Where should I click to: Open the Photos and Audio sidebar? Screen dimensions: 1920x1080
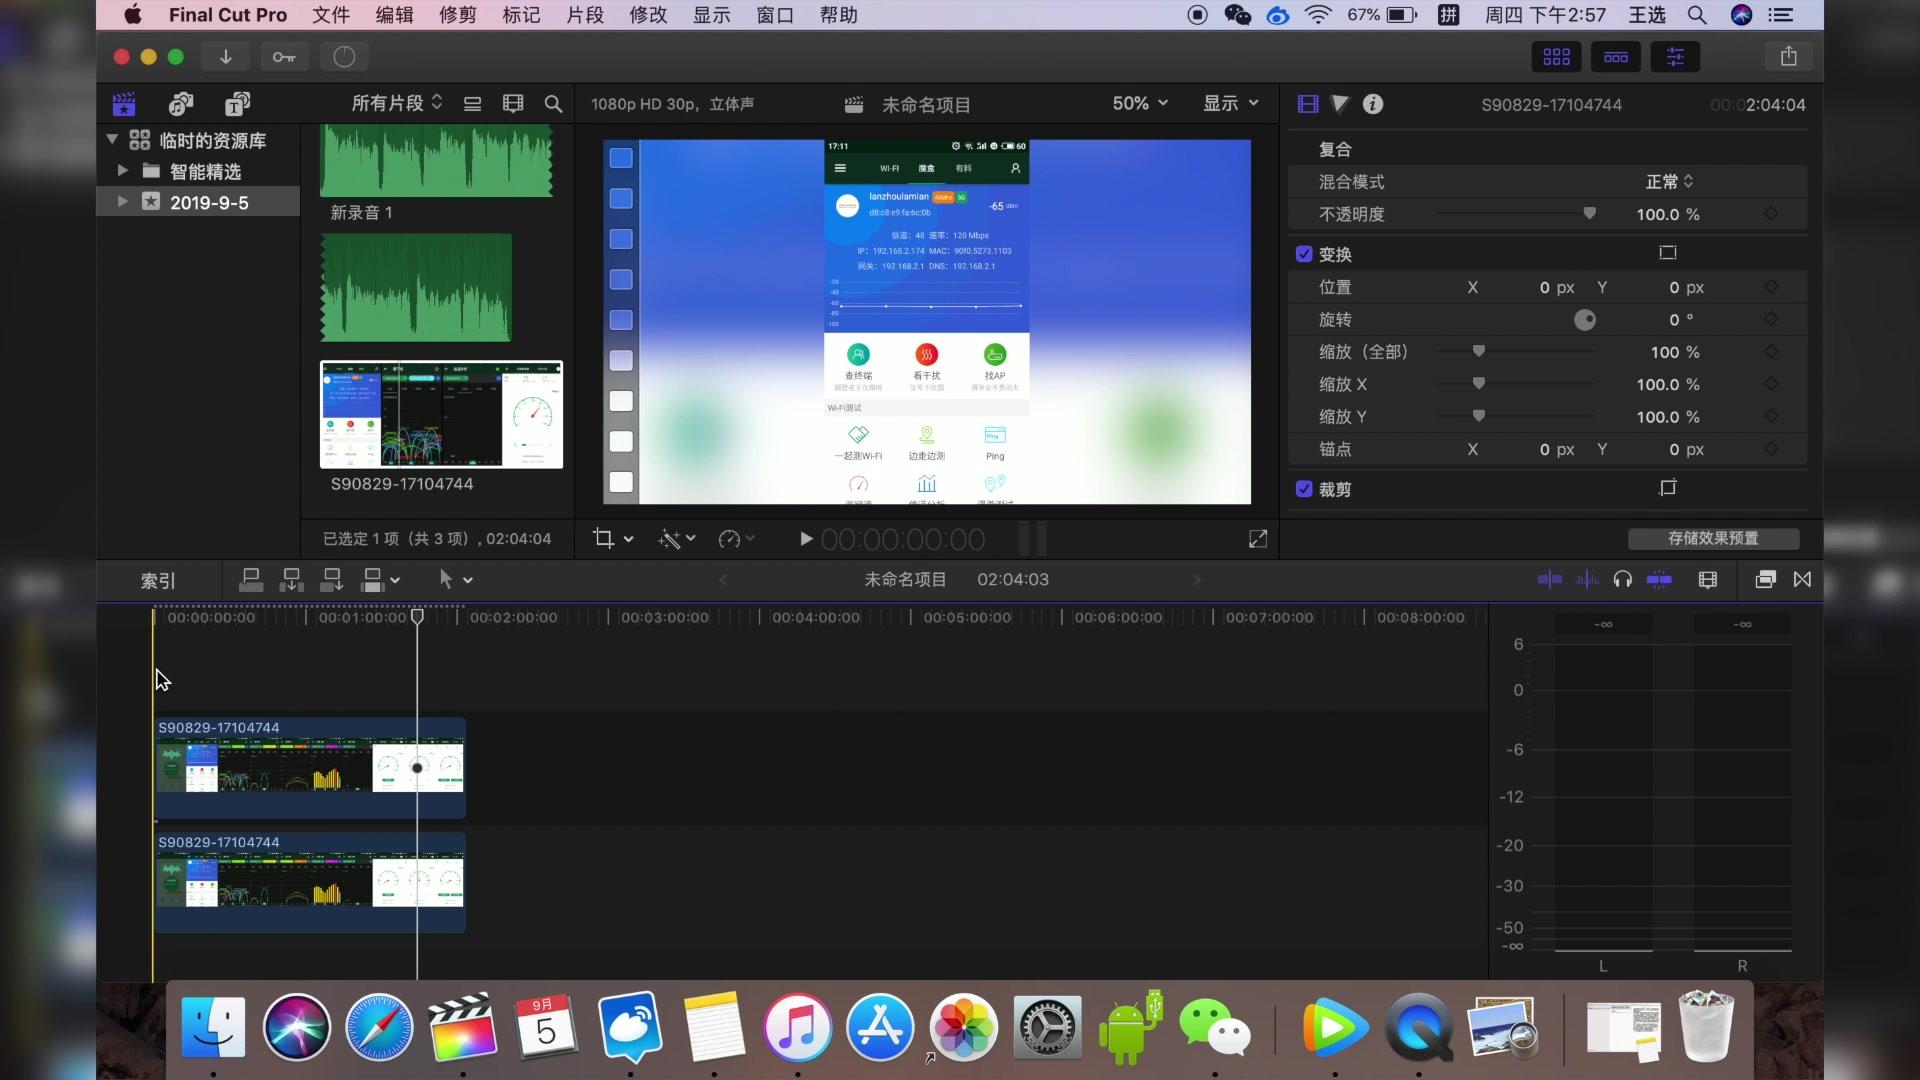pyautogui.click(x=181, y=104)
